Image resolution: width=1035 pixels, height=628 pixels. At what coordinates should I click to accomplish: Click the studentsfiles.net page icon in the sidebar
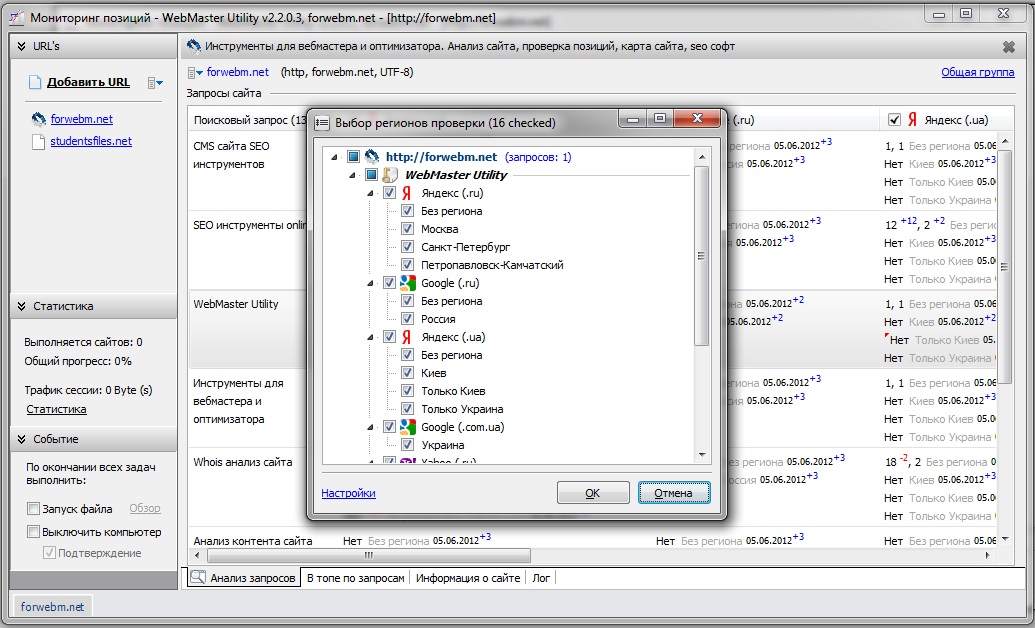tap(38, 142)
